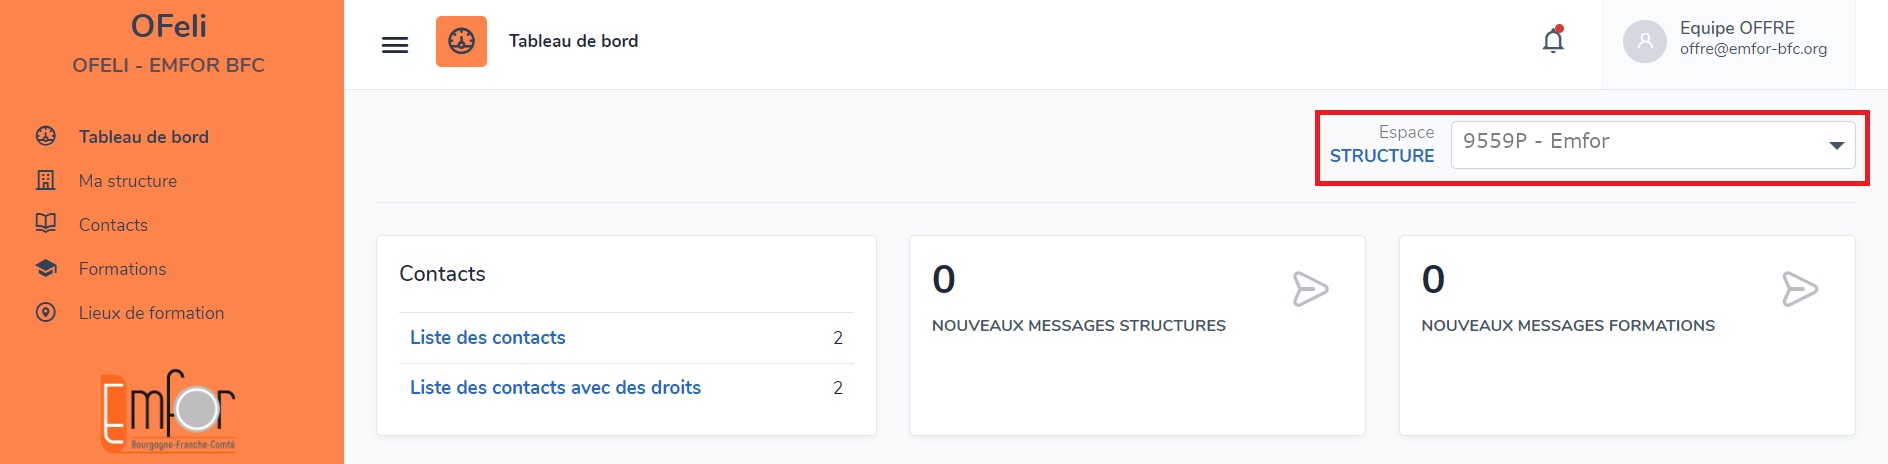Viewport: 1888px width, 464px height.
Task: Select the 9559P - Emfor combo box
Action: click(x=1653, y=145)
